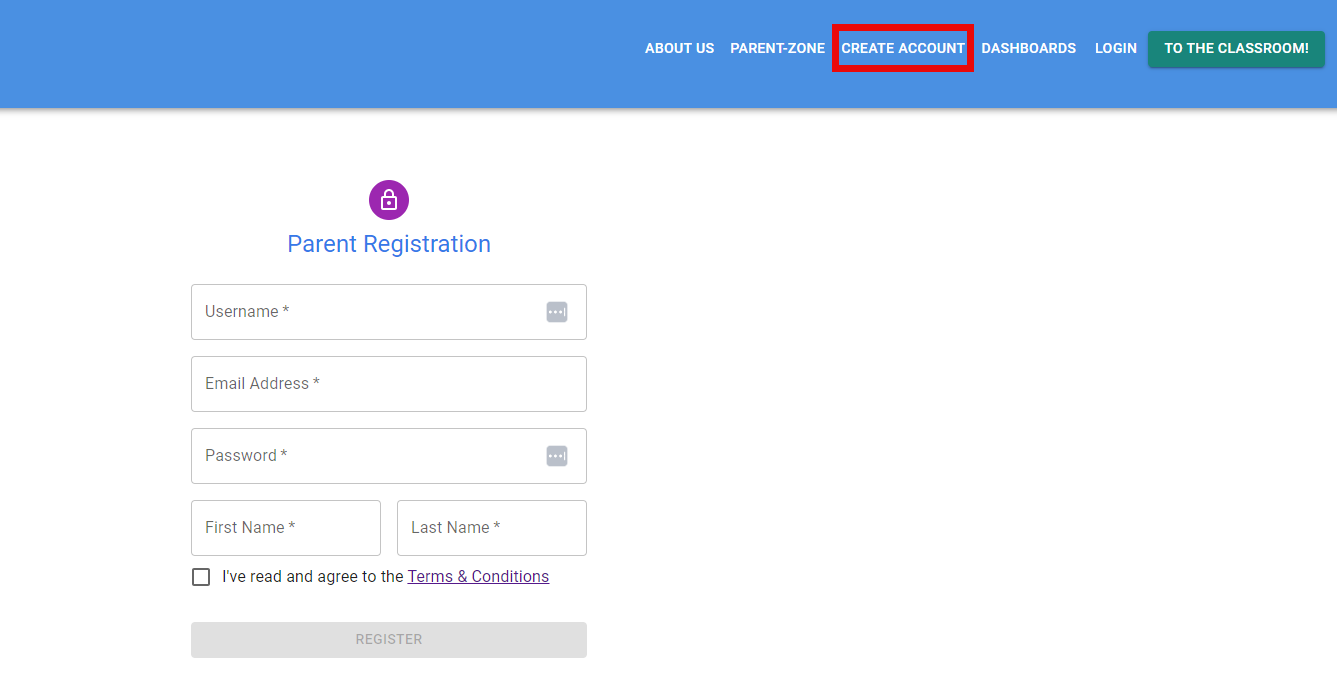Tick the Terms & Conditions agreement checkbox
The image size is (1337, 689).
201,577
